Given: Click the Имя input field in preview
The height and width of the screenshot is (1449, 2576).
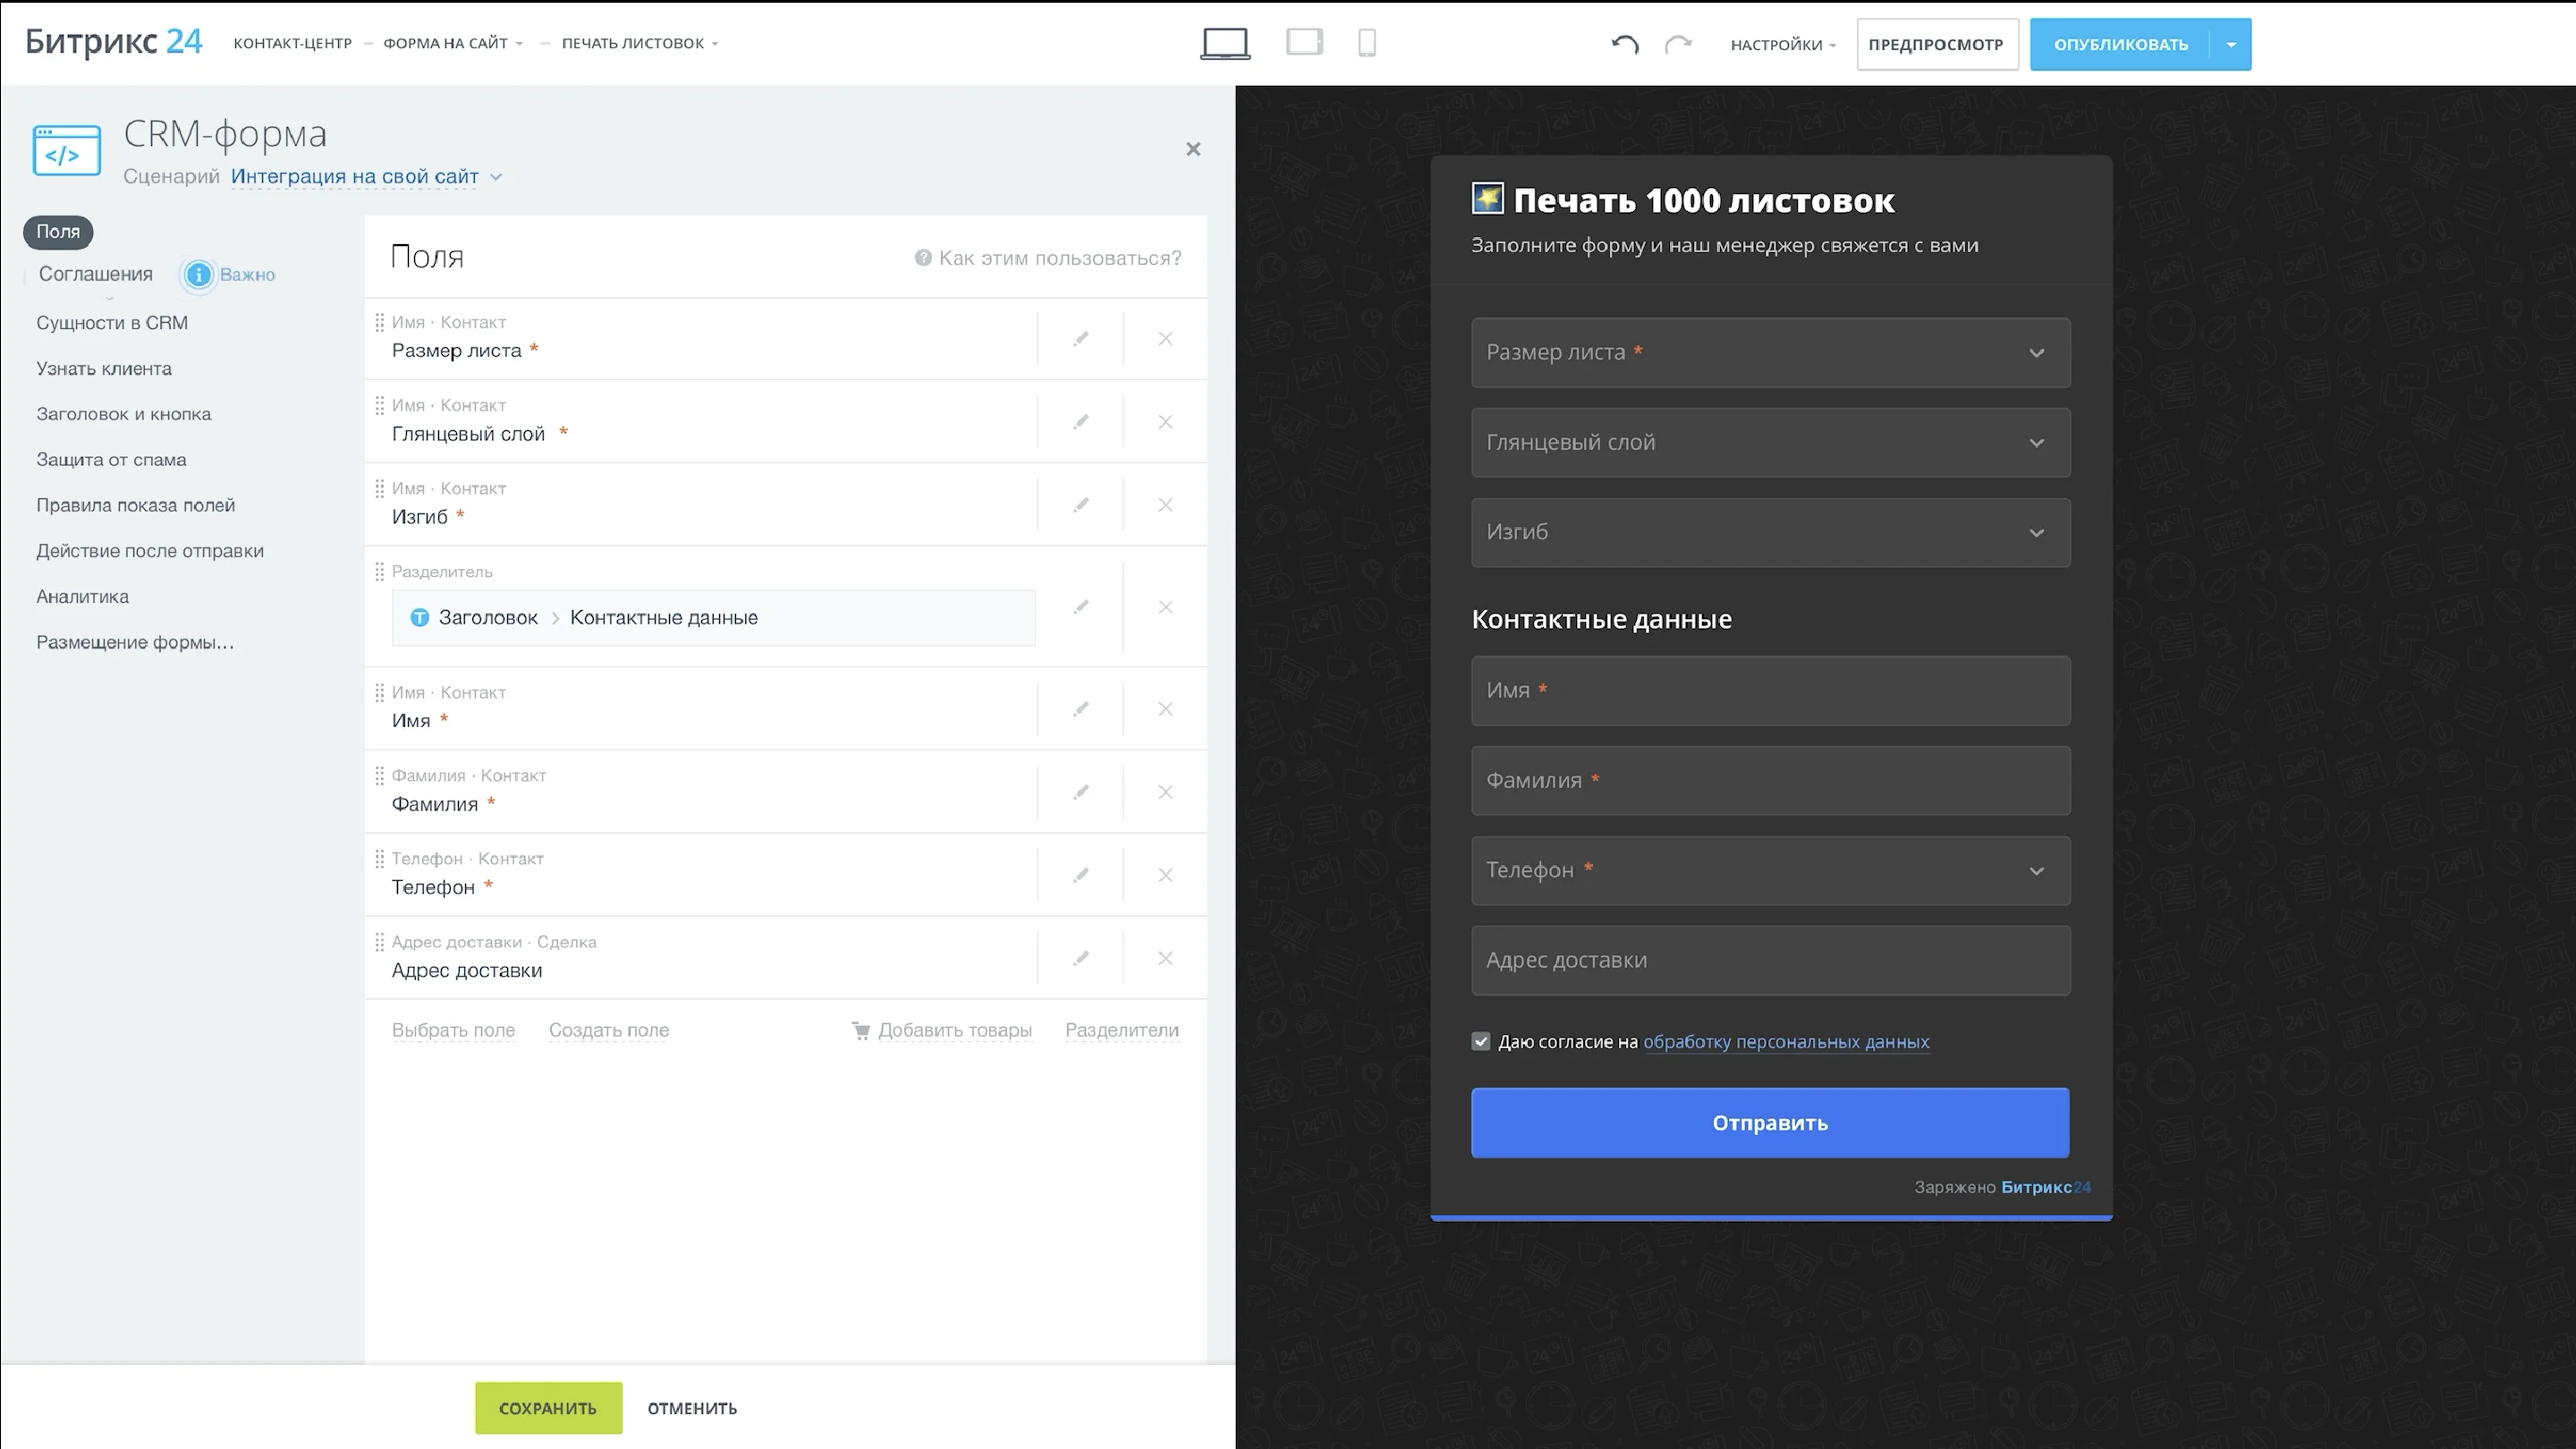Looking at the screenshot, I should coord(1770,691).
